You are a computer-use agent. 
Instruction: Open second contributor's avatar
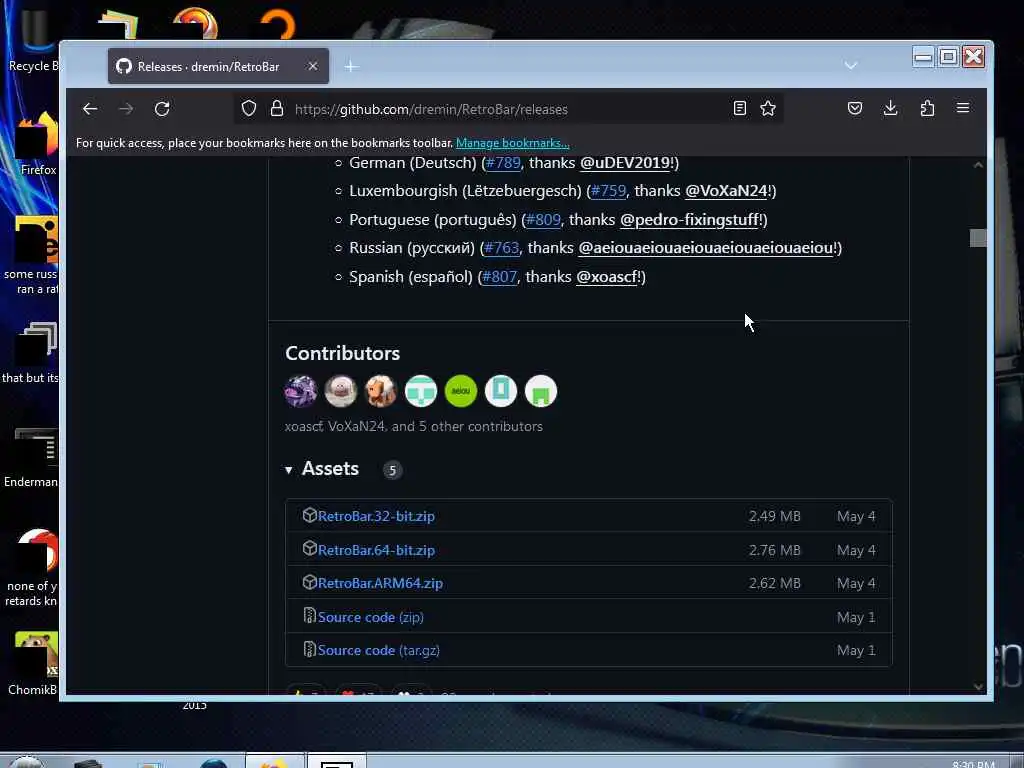pos(341,391)
